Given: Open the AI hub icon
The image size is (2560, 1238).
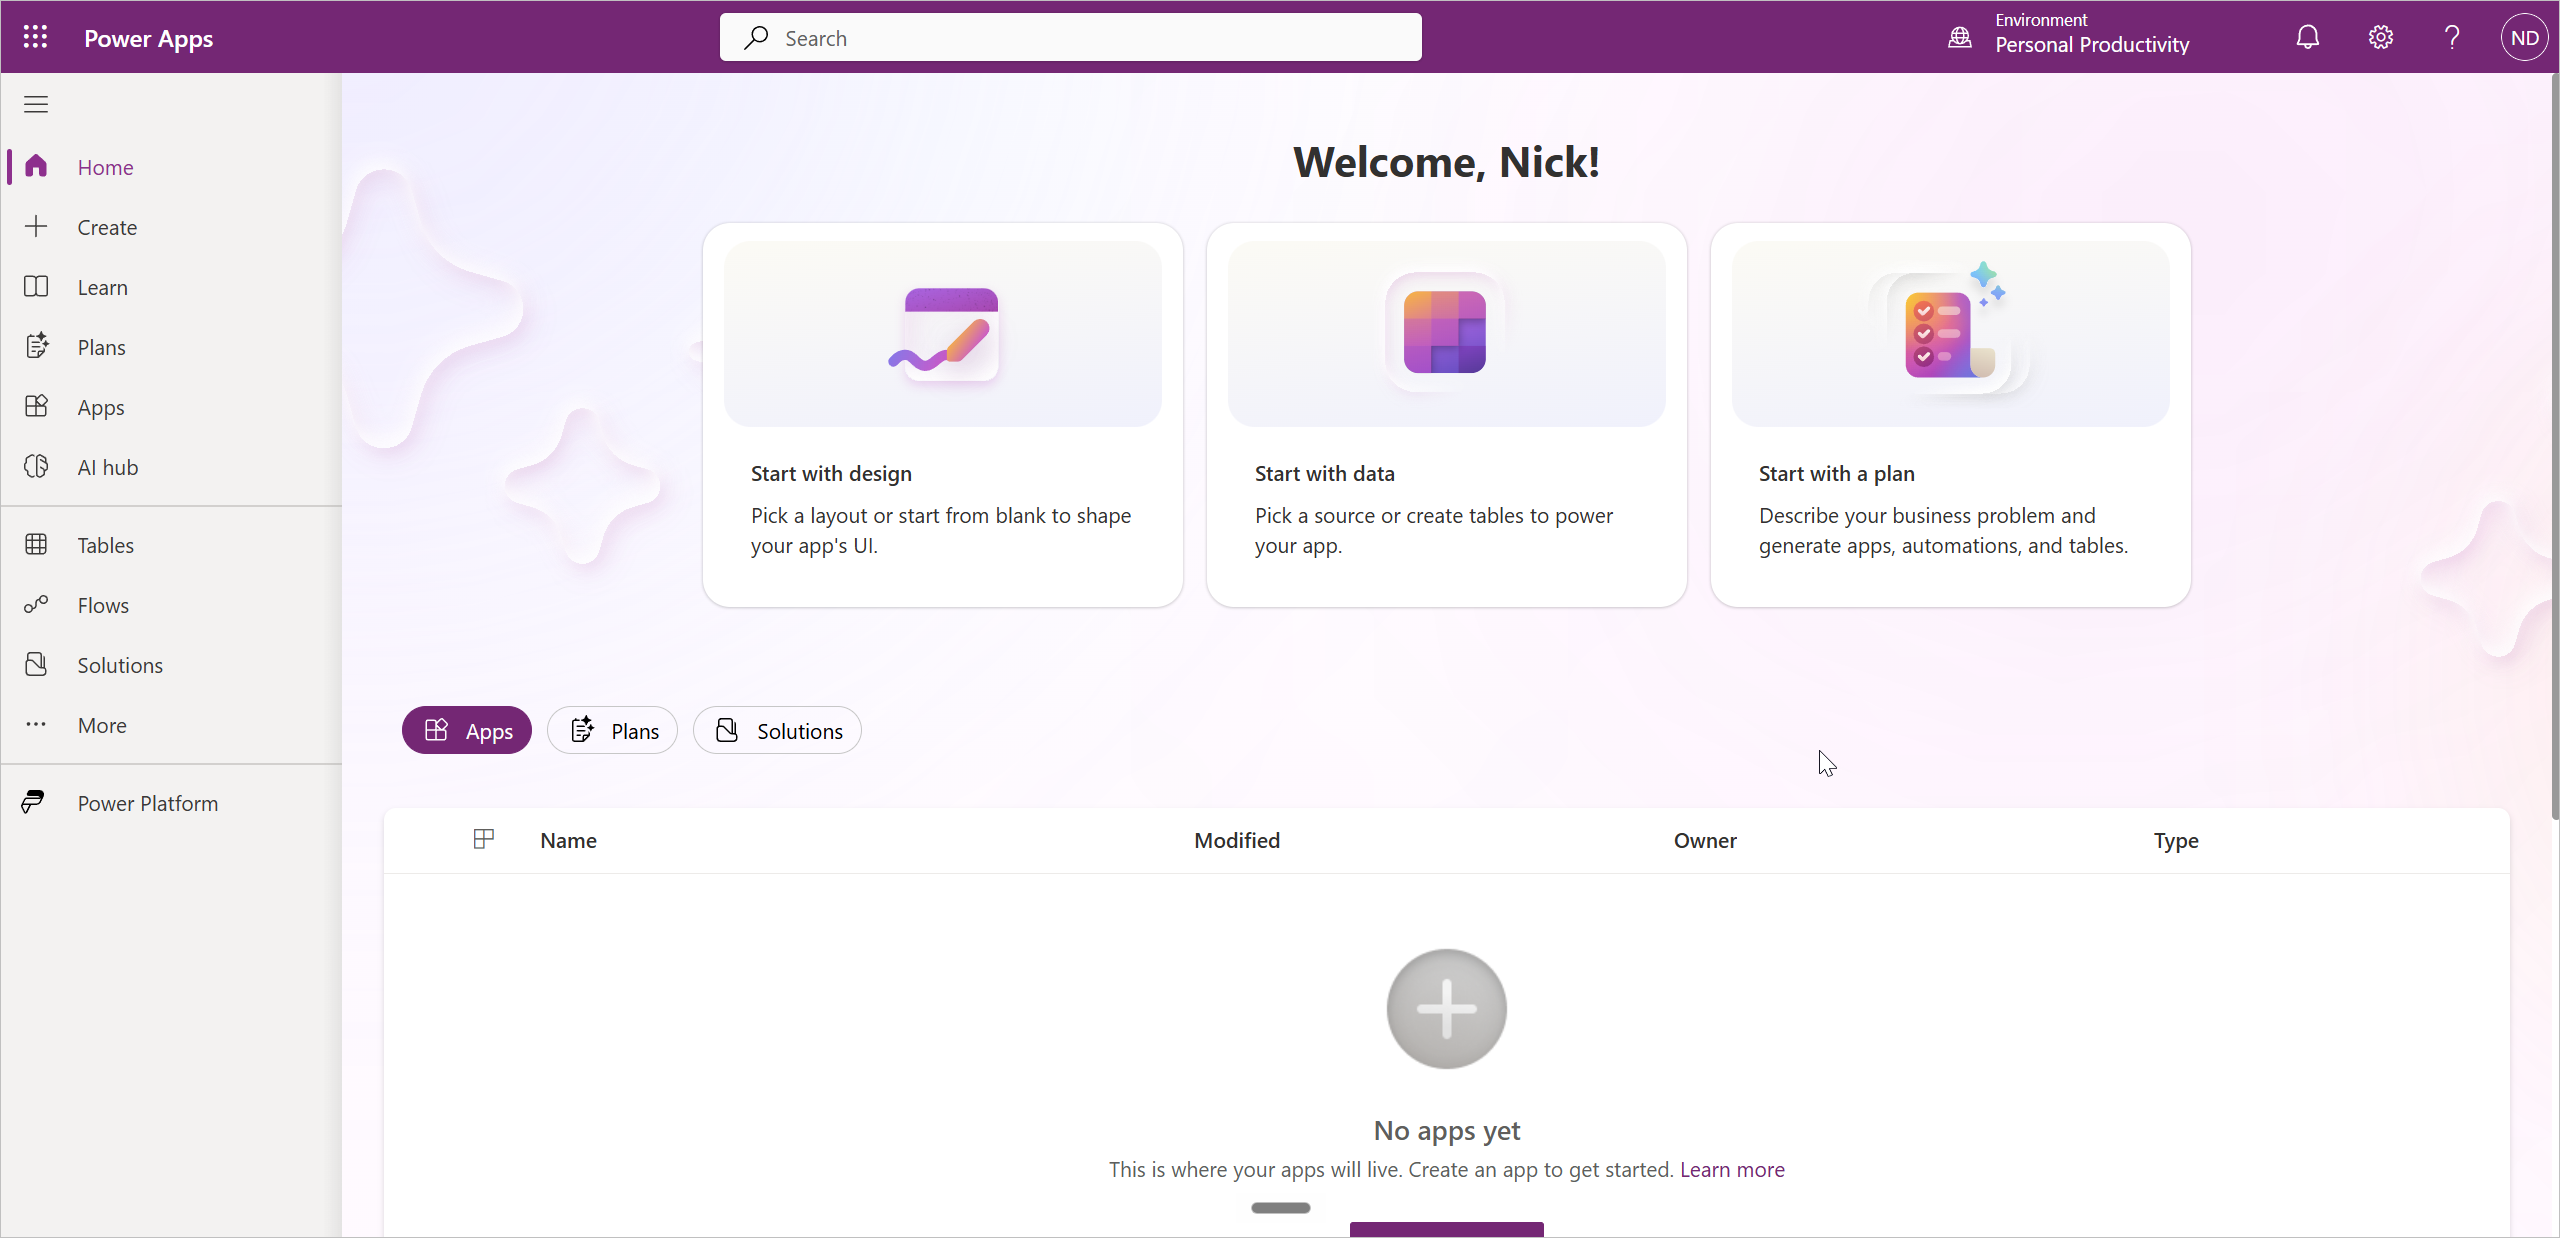Looking at the screenshot, I should pos(36,466).
